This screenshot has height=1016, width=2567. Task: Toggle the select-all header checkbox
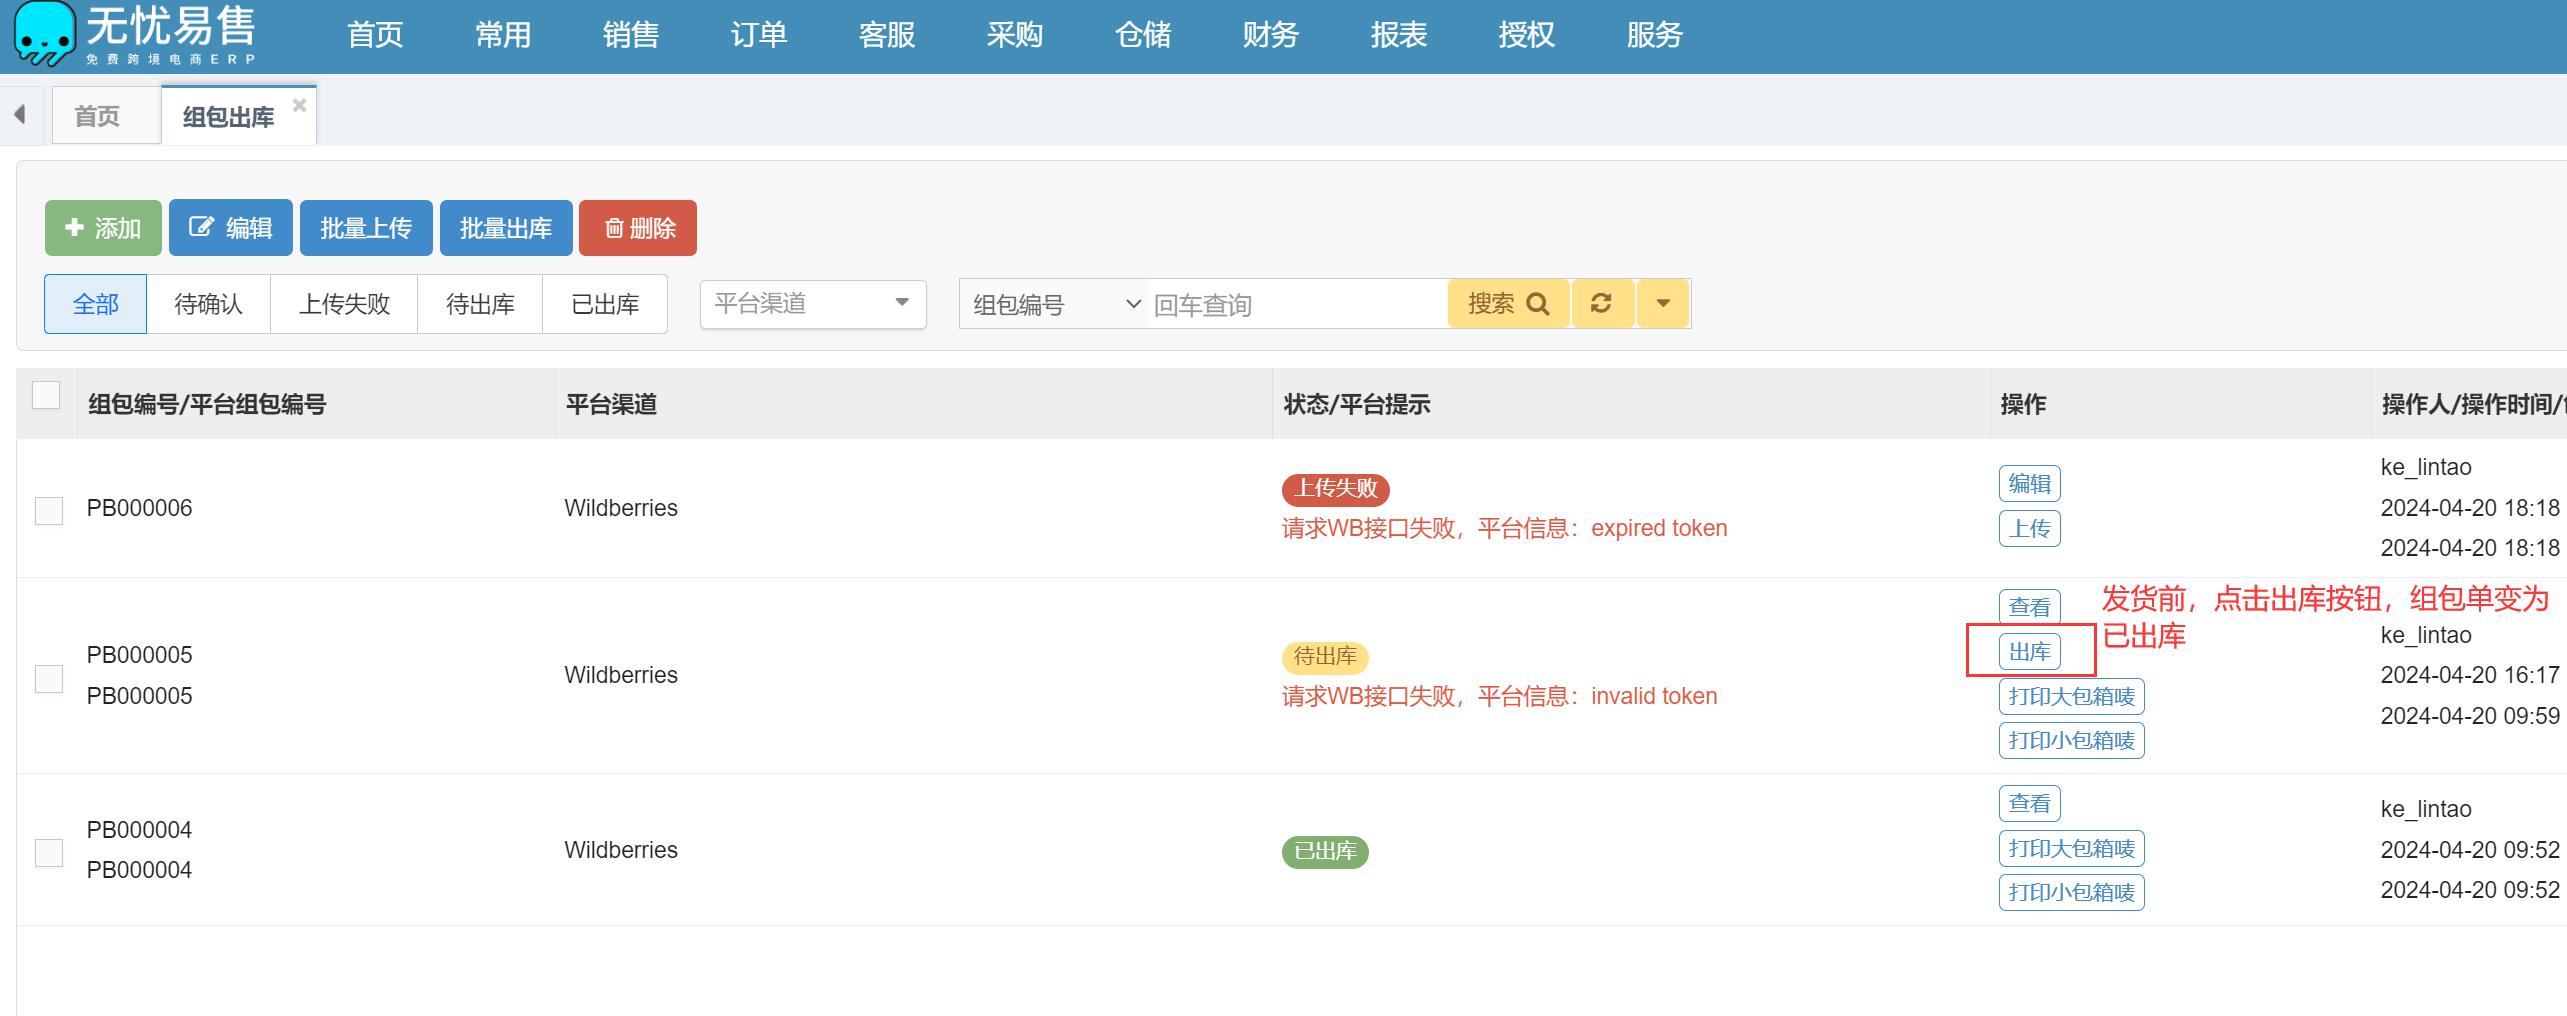coord(46,395)
